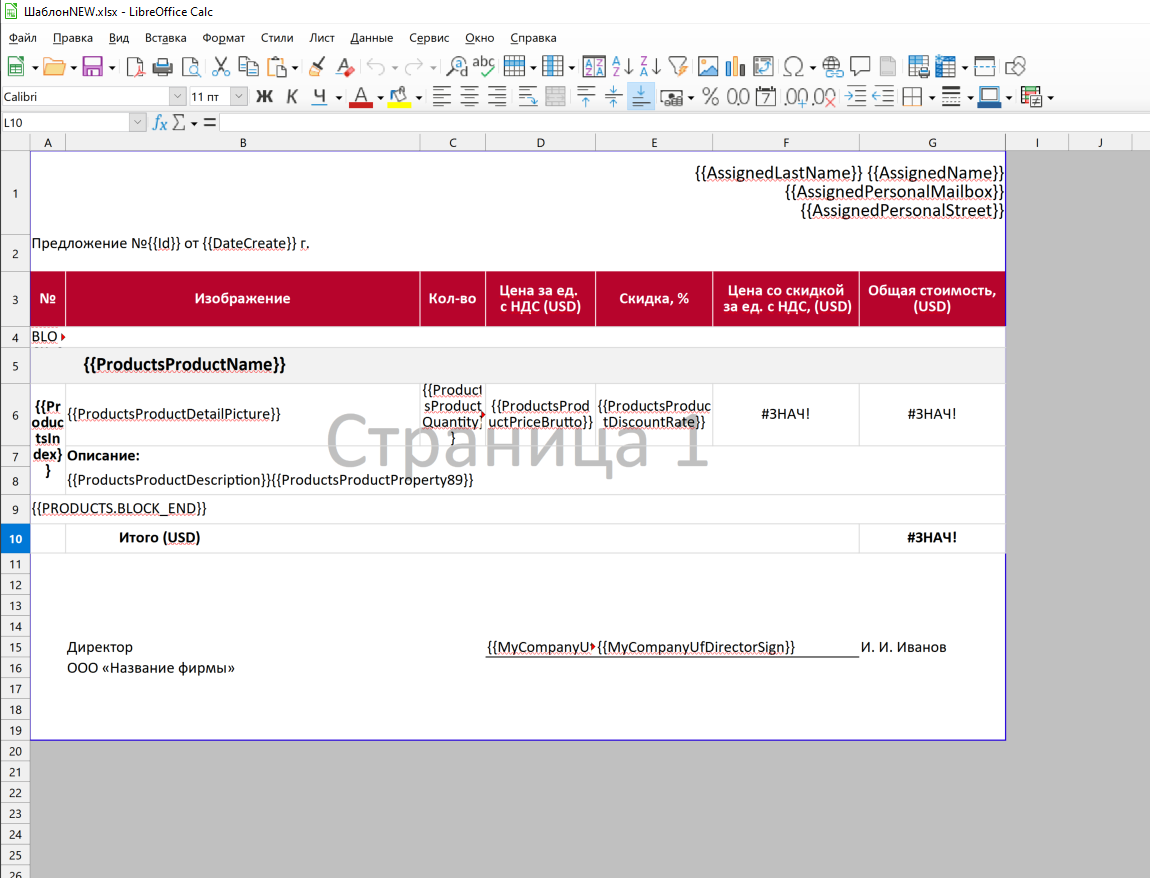1150x878 pixels.
Task: Apply the yellow background color swatch
Action: 399,97
